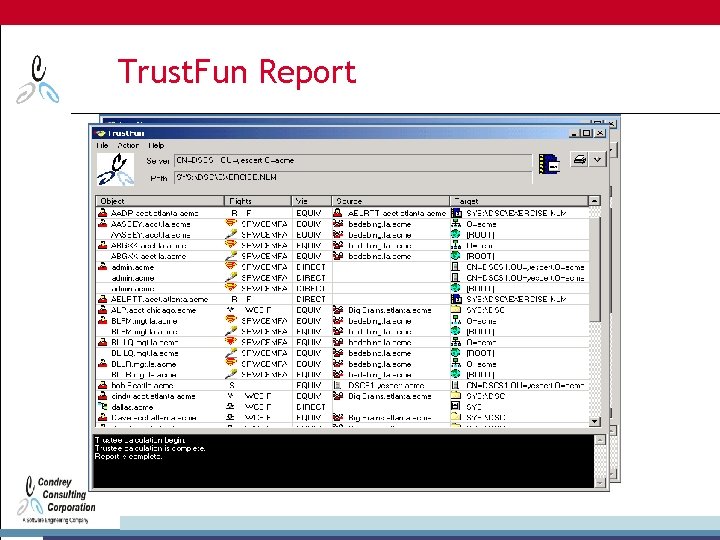Click the server icon in first admin.acme row's Target
The width and height of the screenshot is (720, 540).
tap(455, 267)
